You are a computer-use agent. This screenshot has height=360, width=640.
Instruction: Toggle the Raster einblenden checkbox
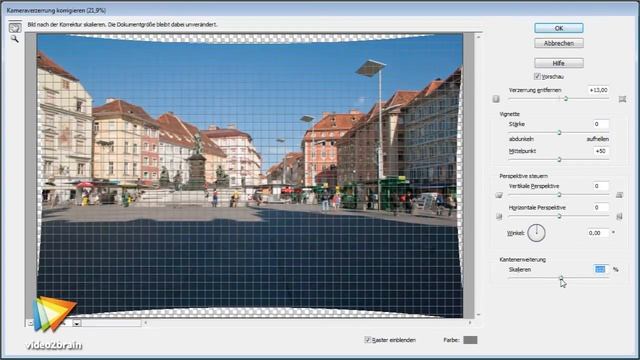(367, 340)
